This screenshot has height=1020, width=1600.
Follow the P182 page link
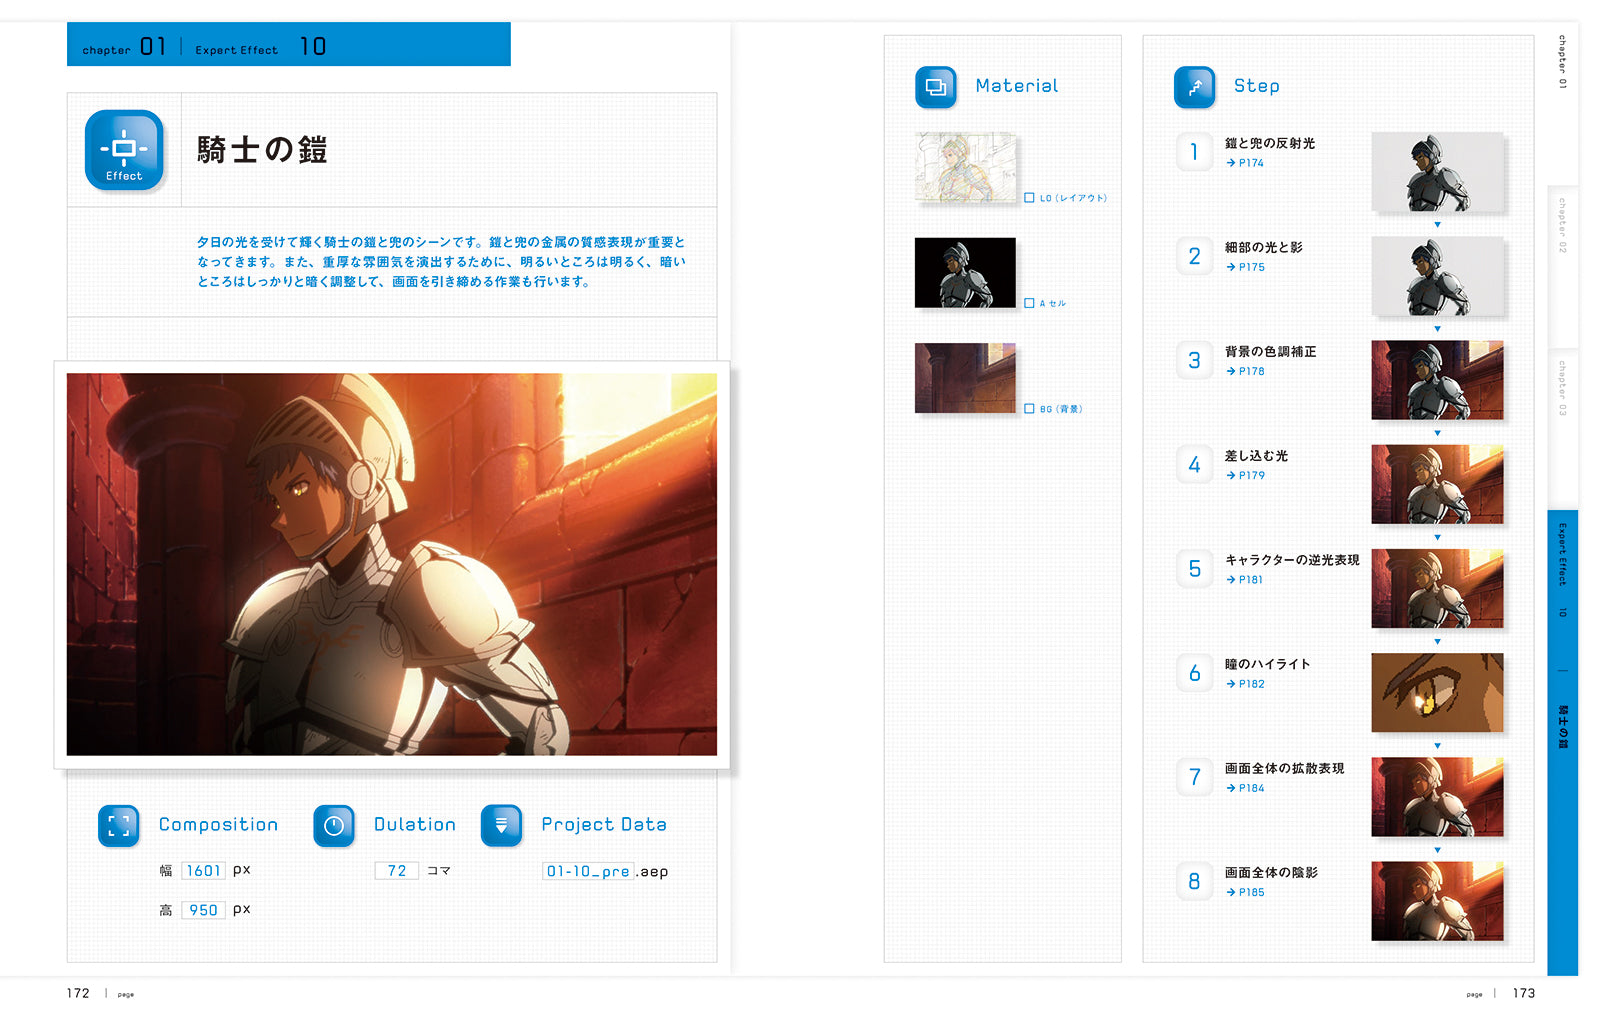pos(1245,684)
